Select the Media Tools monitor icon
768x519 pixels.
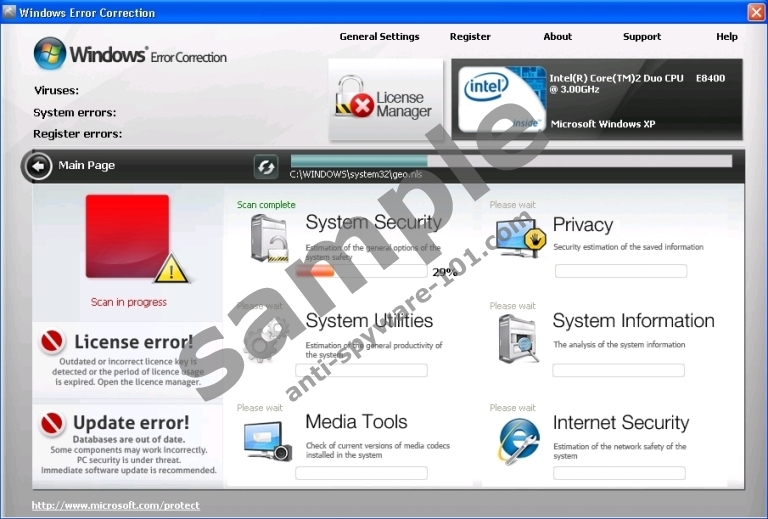pos(266,440)
